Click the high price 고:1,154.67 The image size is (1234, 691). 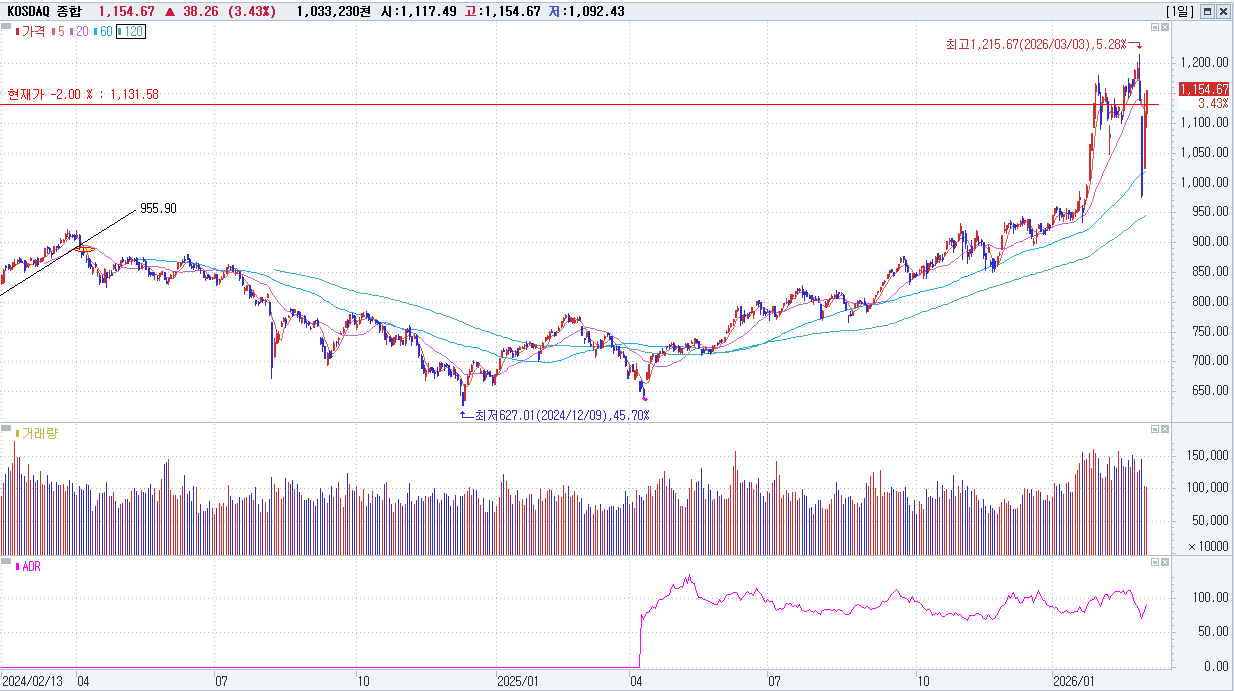501,11
